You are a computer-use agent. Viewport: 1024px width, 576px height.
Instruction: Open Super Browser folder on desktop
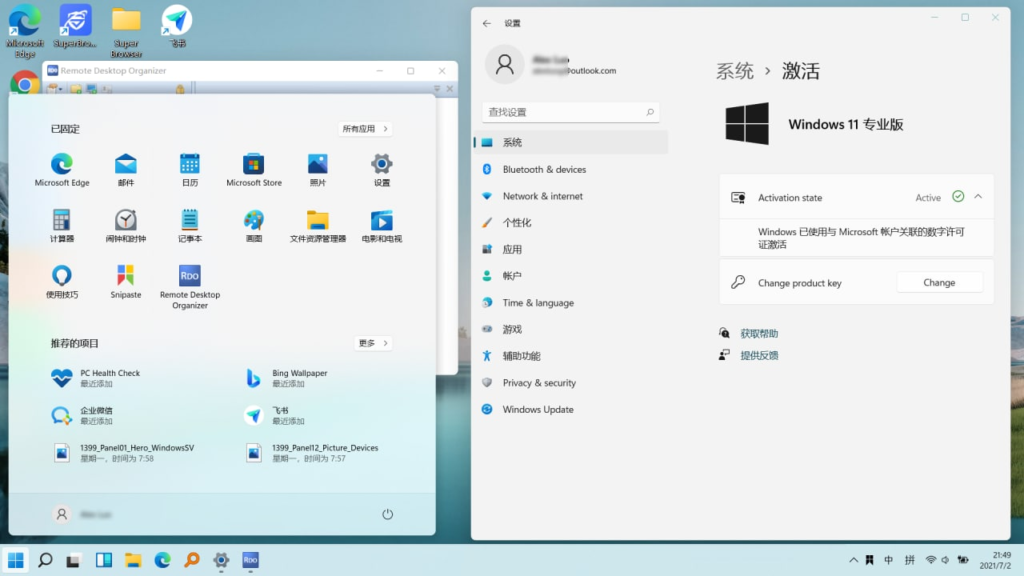[126, 31]
